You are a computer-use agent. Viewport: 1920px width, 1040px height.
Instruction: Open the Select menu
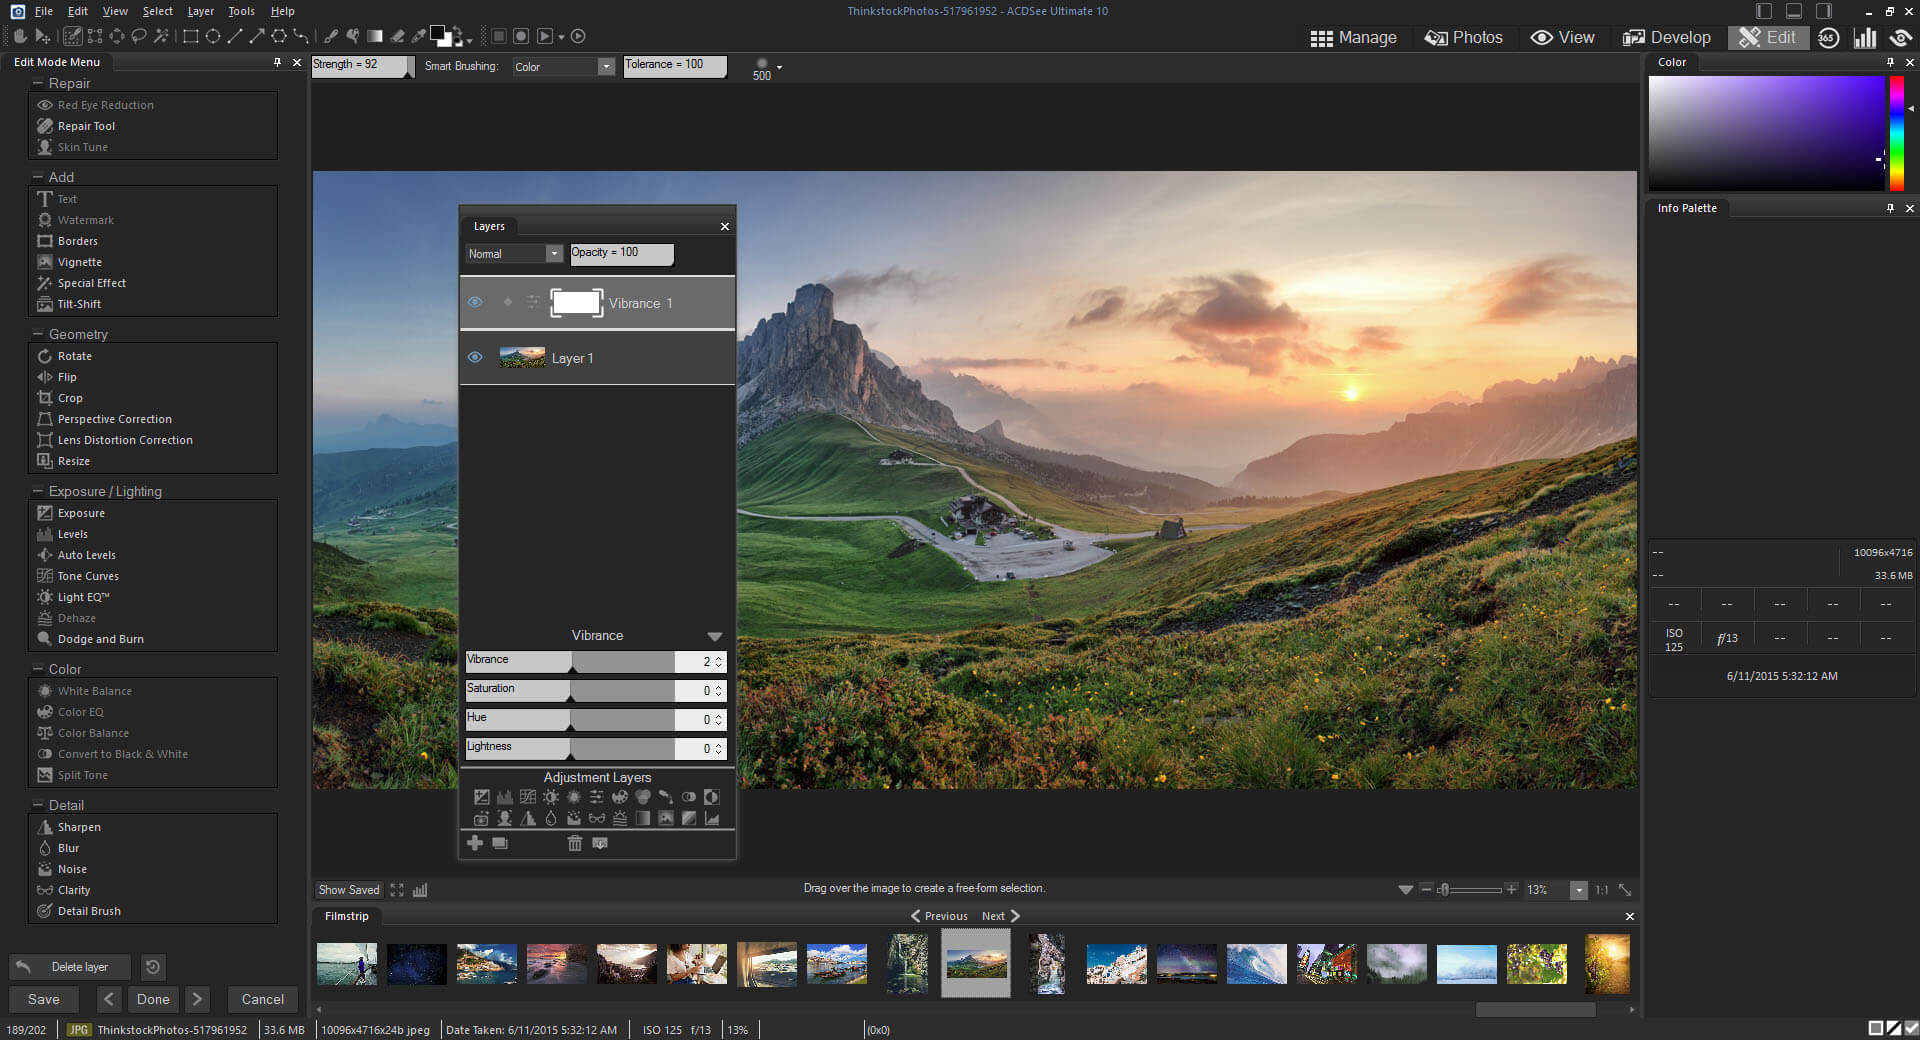[158, 11]
